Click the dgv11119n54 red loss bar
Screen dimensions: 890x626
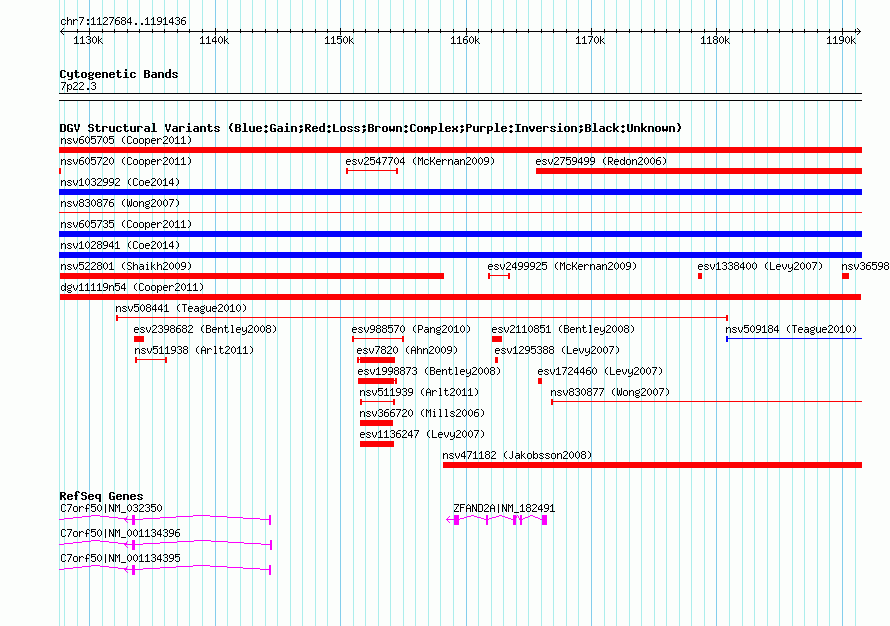460,297
